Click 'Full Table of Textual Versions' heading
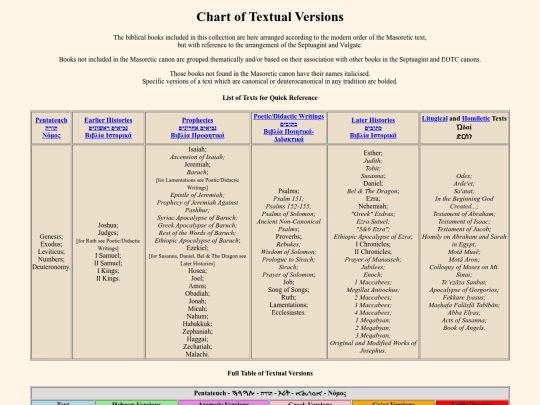The width and height of the screenshot is (540, 405). 270,373
